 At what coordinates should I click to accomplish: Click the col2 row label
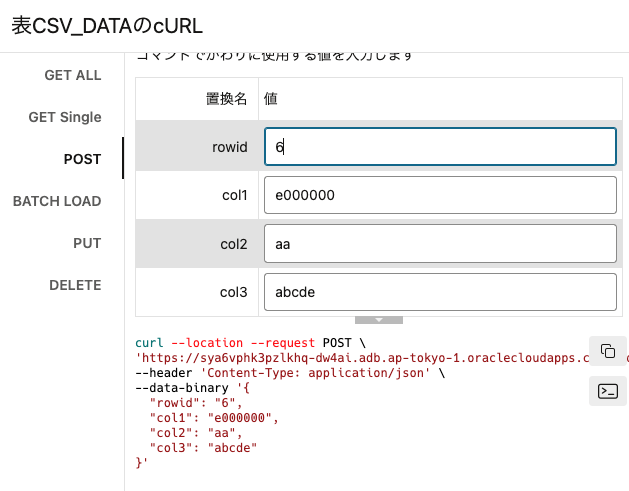pyautogui.click(x=233, y=244)
